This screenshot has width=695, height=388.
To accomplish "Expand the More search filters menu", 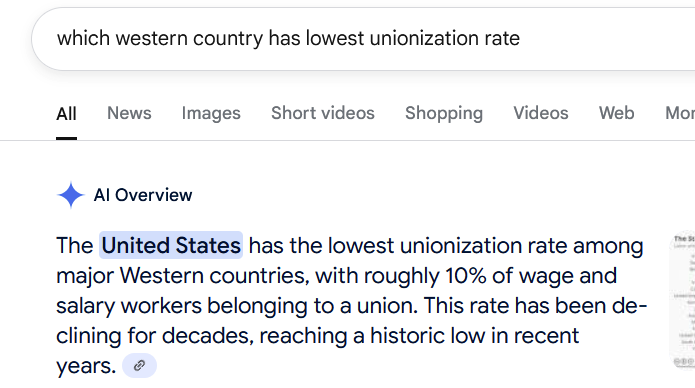I will [680, 113].
